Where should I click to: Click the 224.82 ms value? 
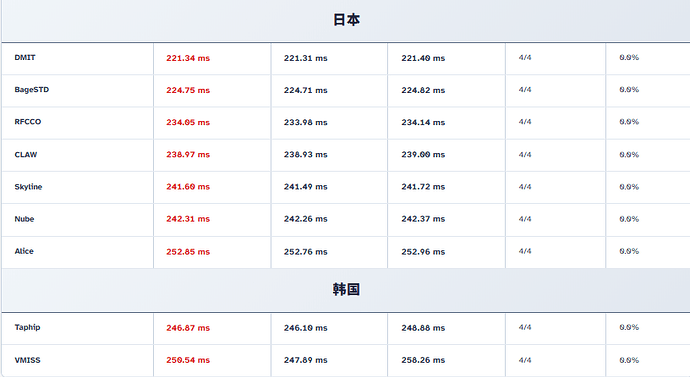tap(423, 90)
